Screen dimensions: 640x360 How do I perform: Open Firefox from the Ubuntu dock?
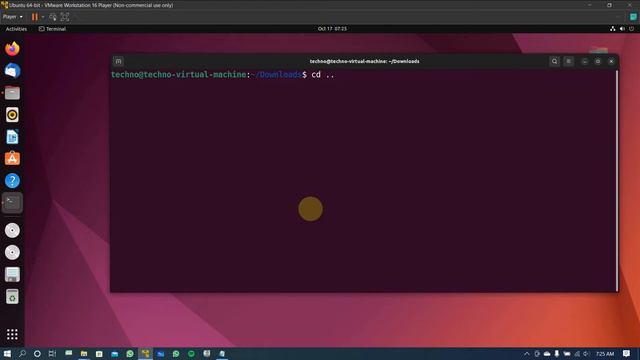point(12,49)
